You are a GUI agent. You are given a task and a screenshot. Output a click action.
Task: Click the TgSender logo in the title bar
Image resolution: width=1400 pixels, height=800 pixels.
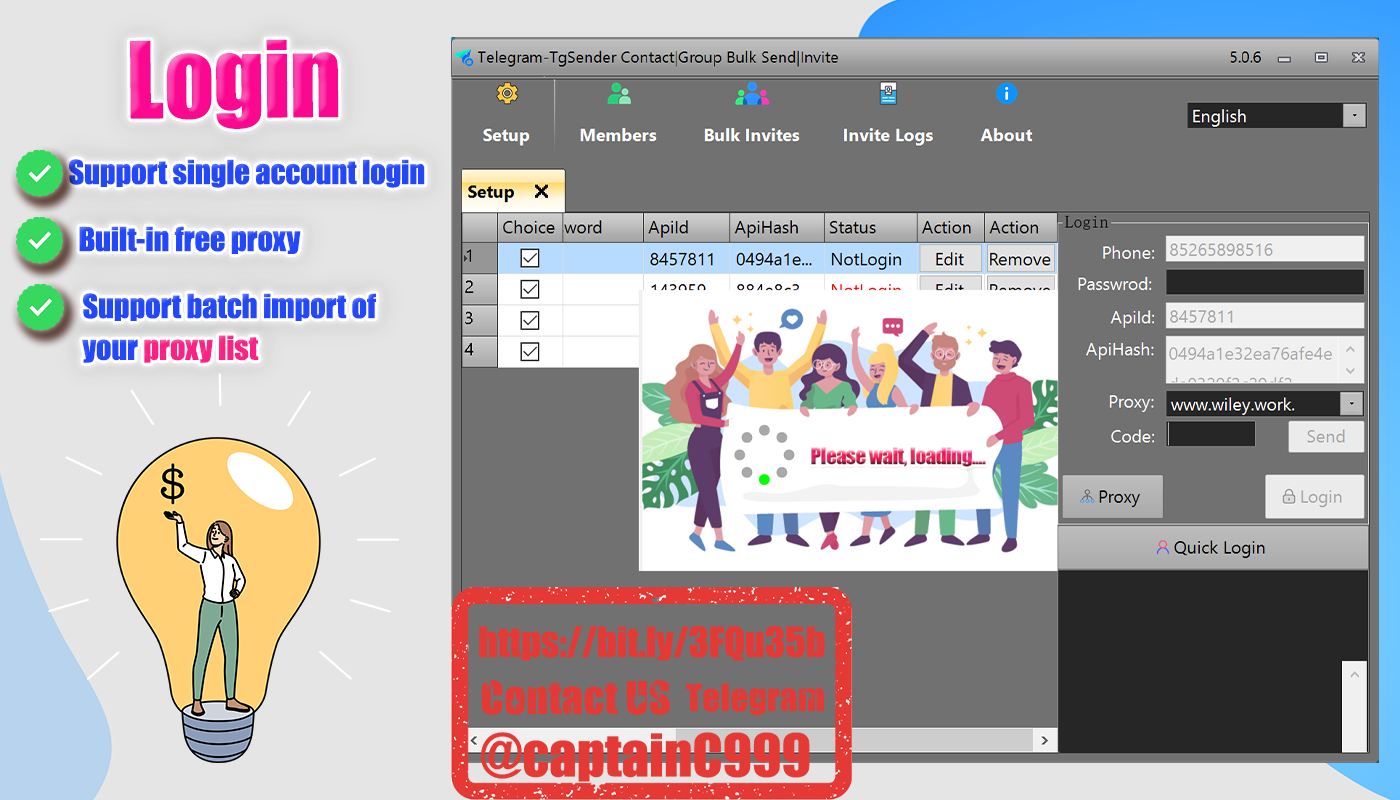[463, 57]
